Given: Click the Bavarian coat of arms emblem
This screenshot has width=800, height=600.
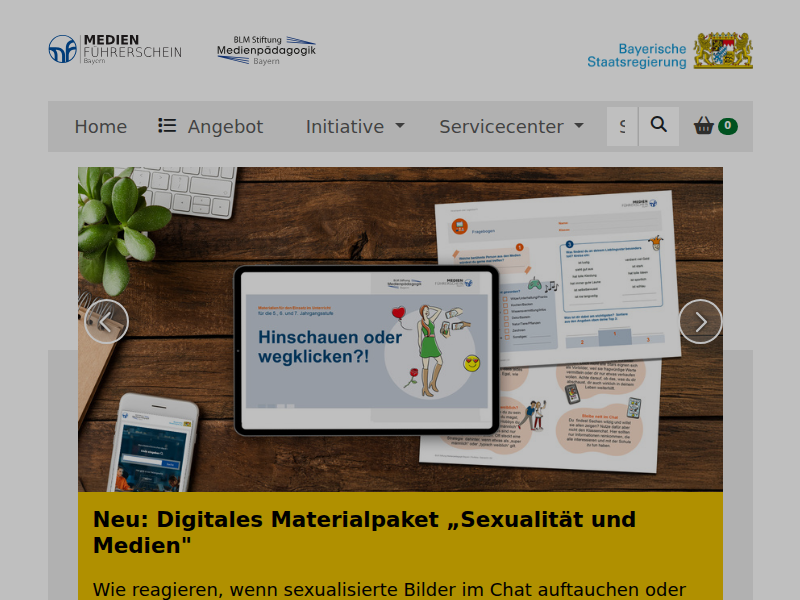Looking at the screenshot, I should pos(723,50).
